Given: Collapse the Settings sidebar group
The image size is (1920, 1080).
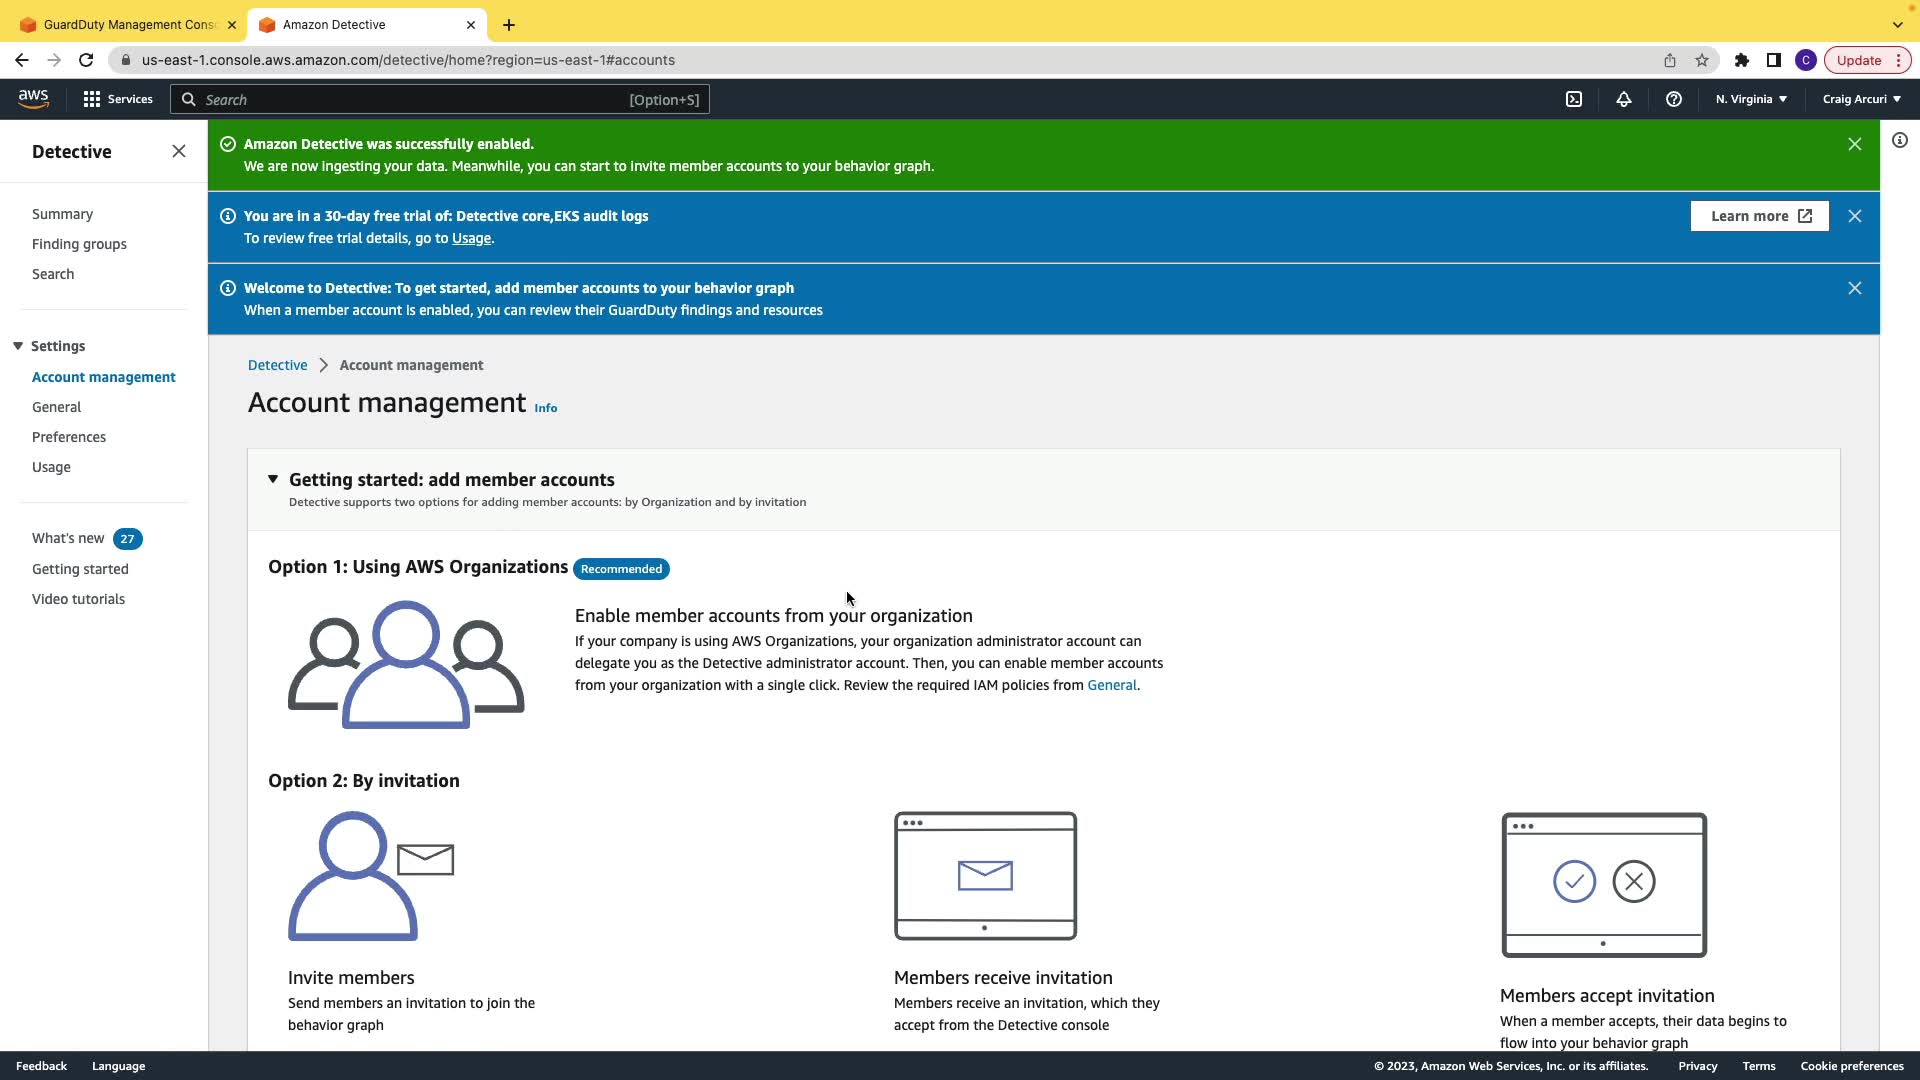Looking at the screenshot, I should 18,346.
